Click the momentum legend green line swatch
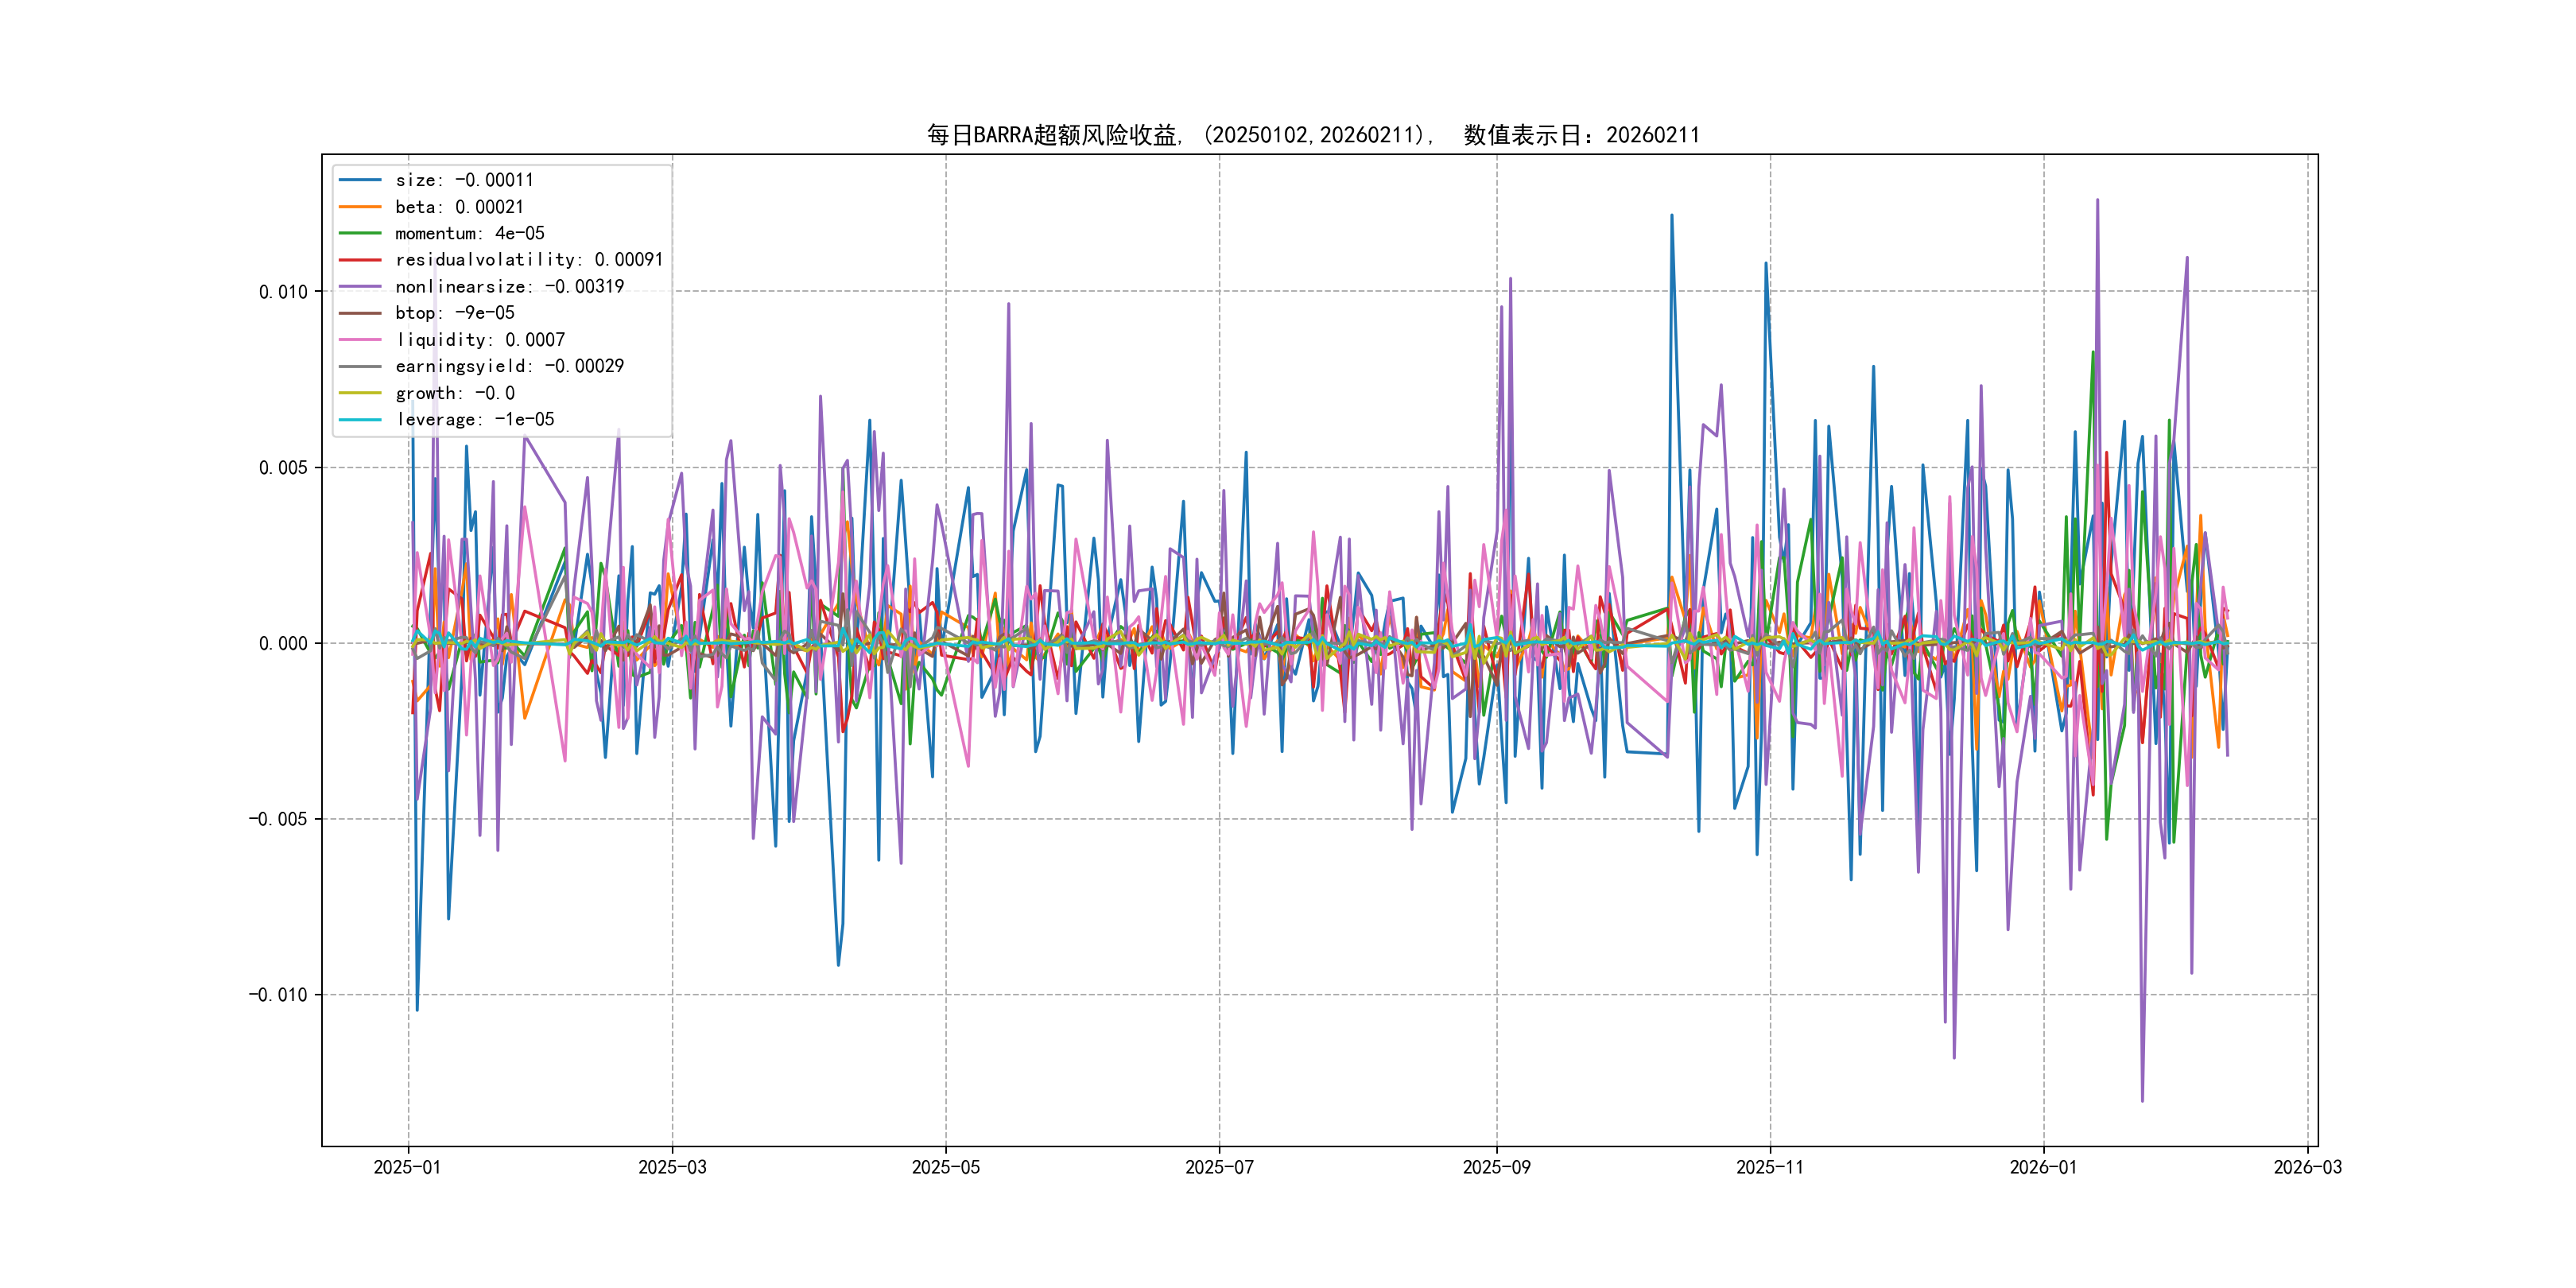Viewport: 2576px width, 1288px height. pyautogui.click(x=360, y=233)
